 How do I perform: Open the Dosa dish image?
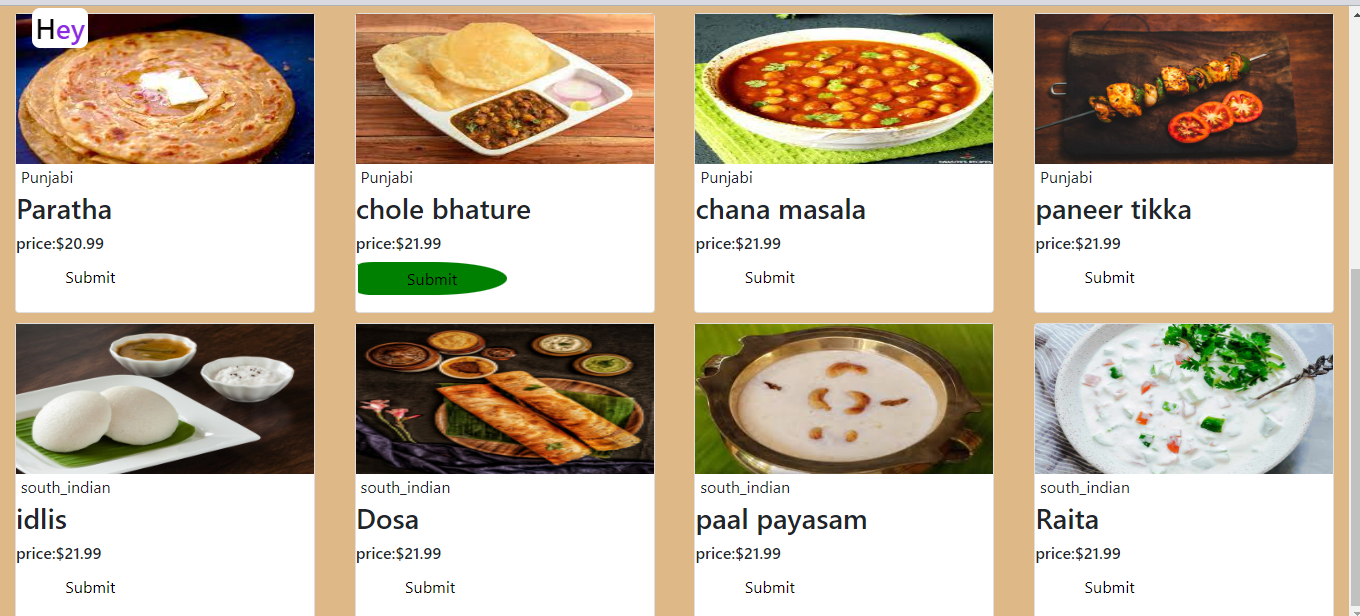504,398
